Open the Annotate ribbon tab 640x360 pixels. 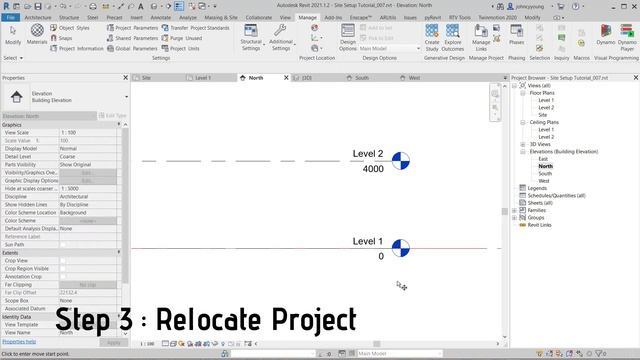coord(161,18)
